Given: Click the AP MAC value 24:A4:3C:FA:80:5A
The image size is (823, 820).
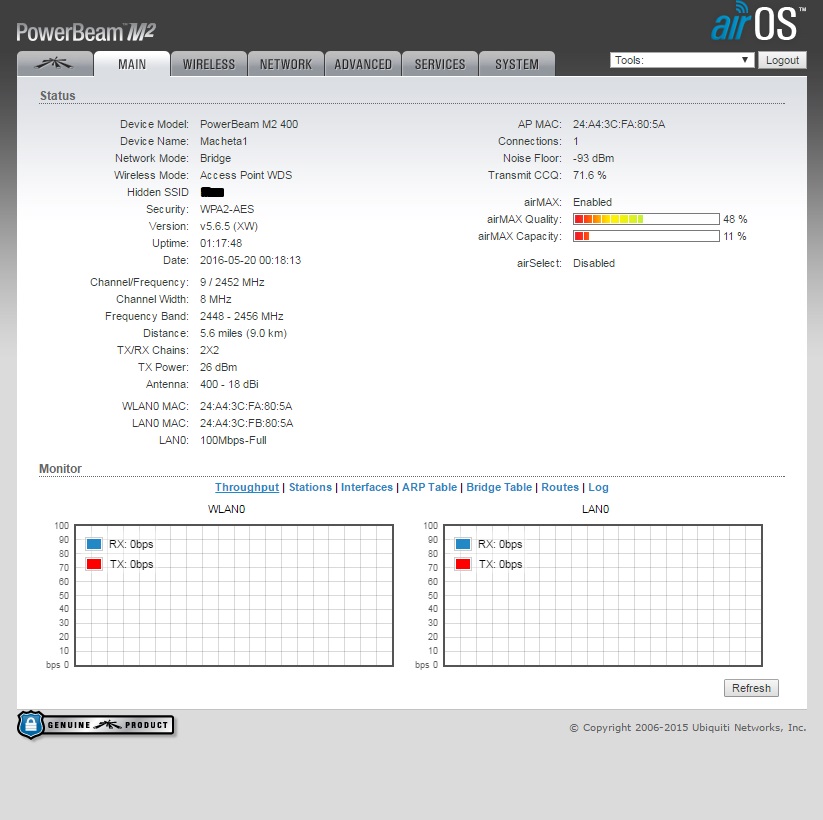Looking at the screenshot, I should (619, 124).
